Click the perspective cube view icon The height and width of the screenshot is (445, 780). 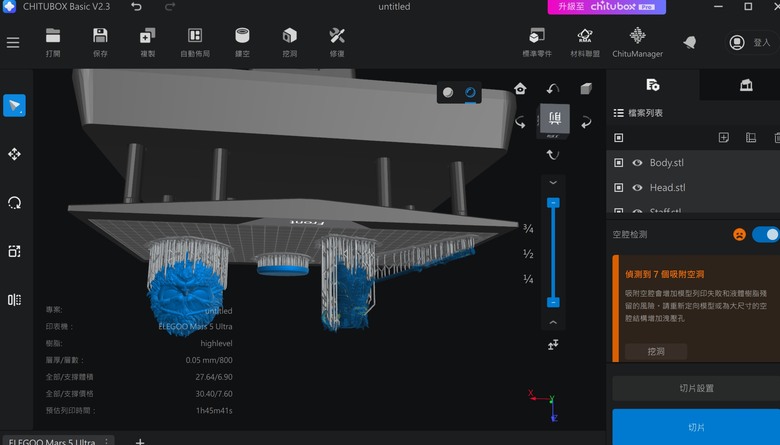click(x=586, y=89)
